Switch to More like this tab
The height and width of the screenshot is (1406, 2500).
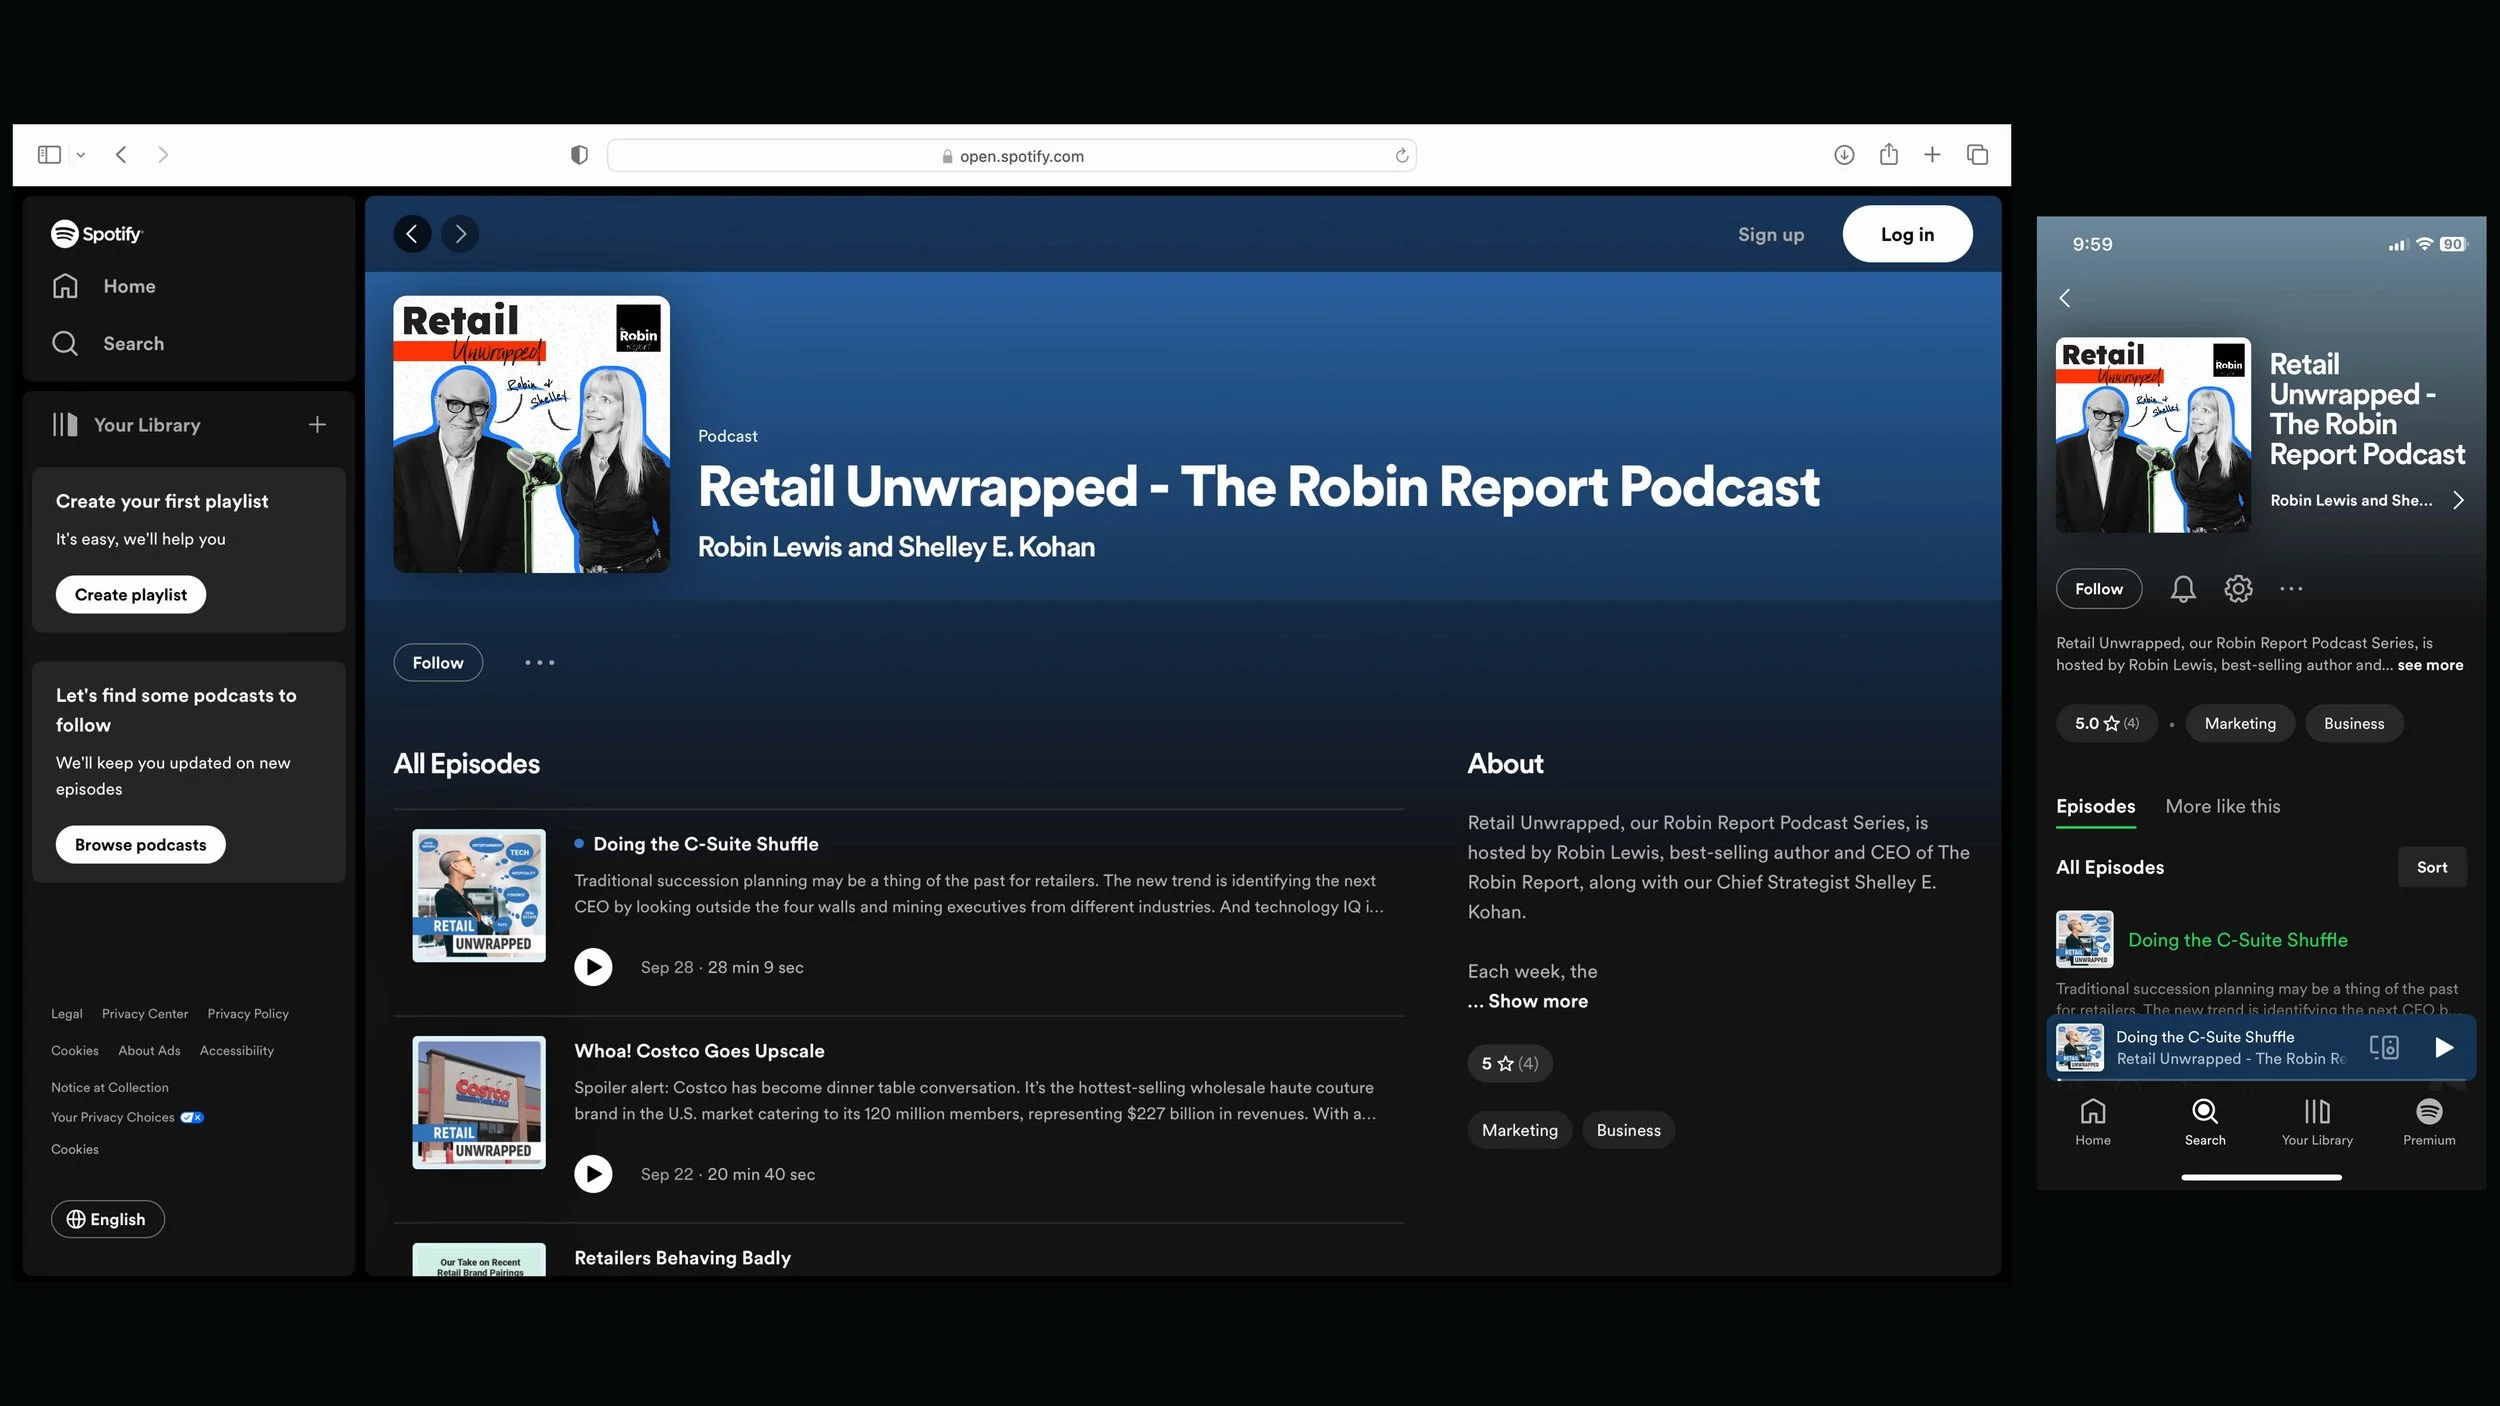pyautogui.click(x=2223, y=807)
